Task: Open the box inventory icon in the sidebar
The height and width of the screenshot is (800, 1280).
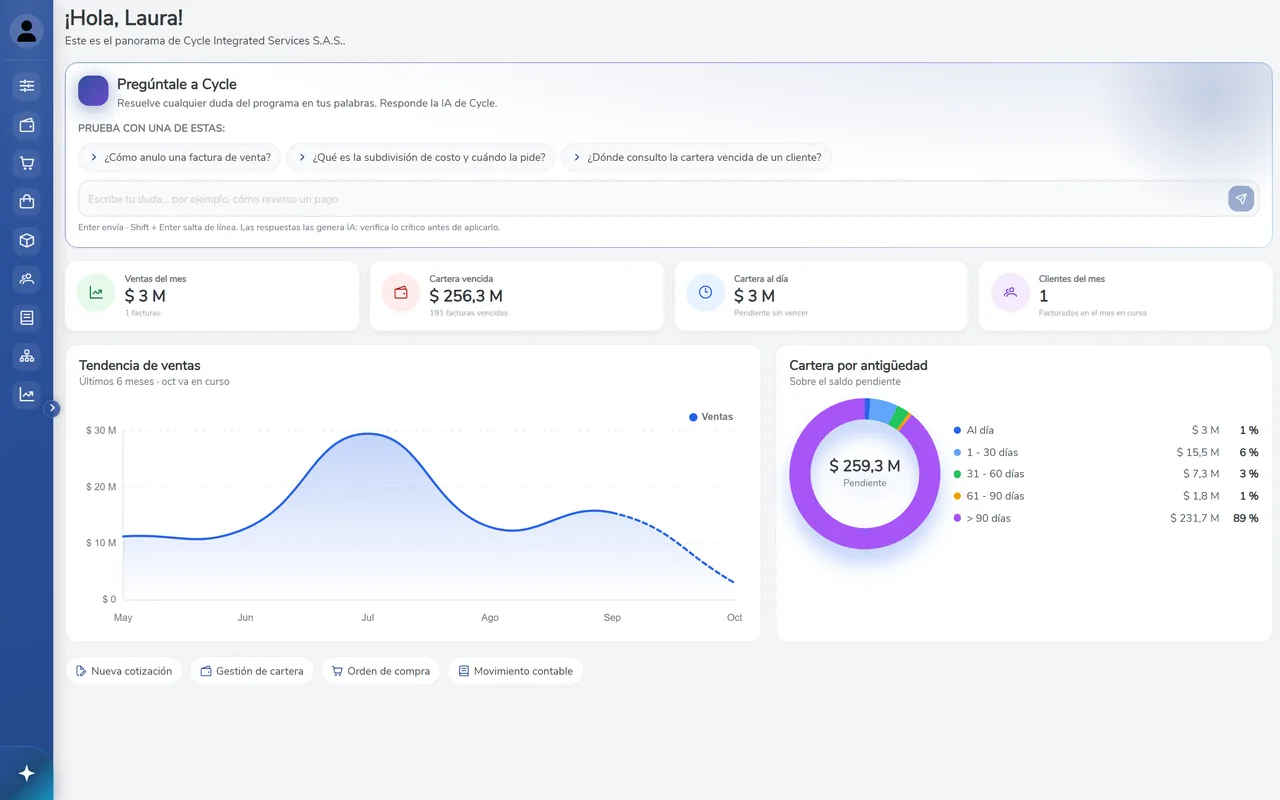Action: pyautogui.click(x=27, y=240)
